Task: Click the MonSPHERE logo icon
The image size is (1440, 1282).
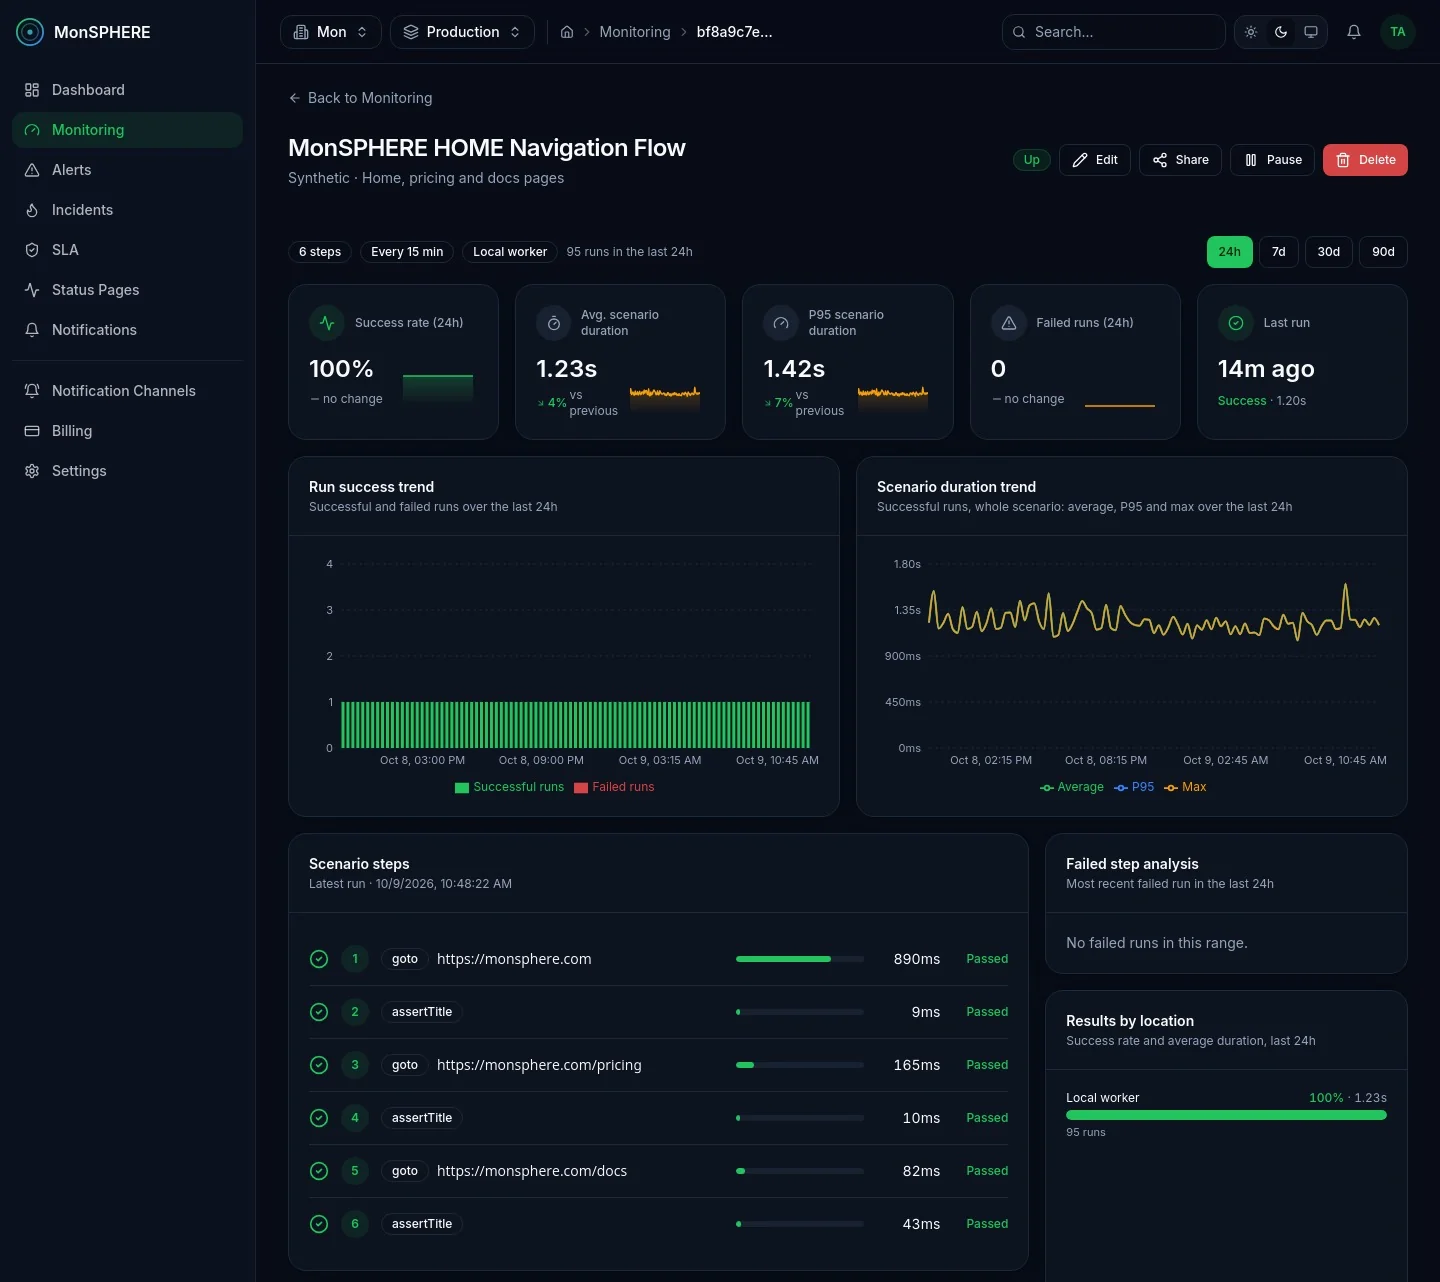Action: (x=31, y=32)
